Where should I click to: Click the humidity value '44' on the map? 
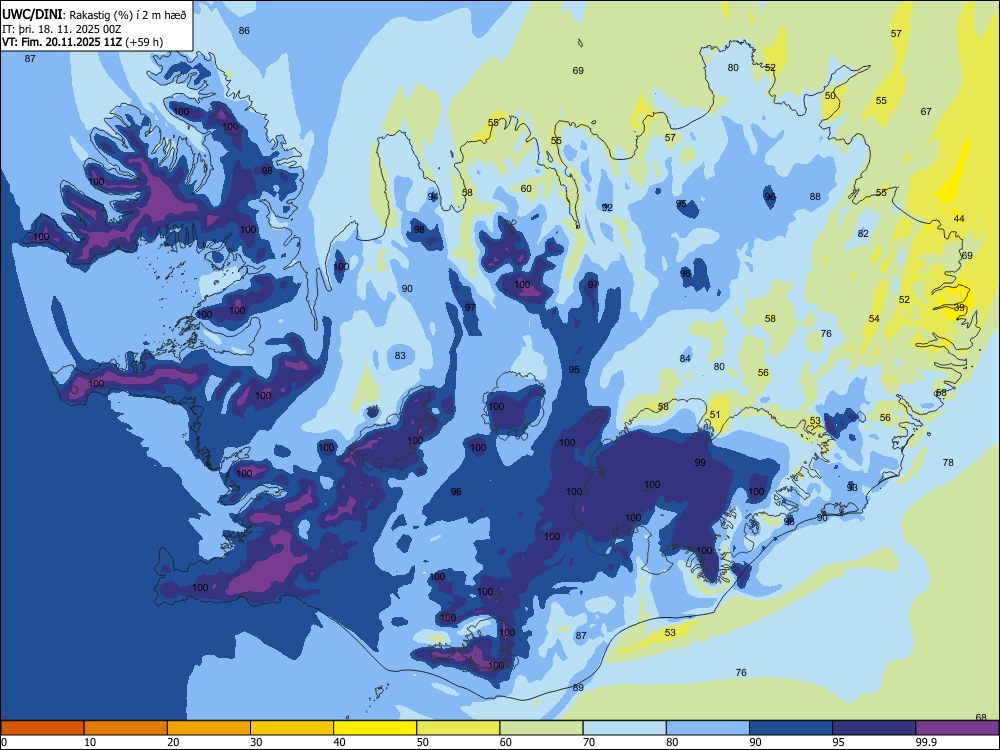pyautogui.click(x=959, y=219)
